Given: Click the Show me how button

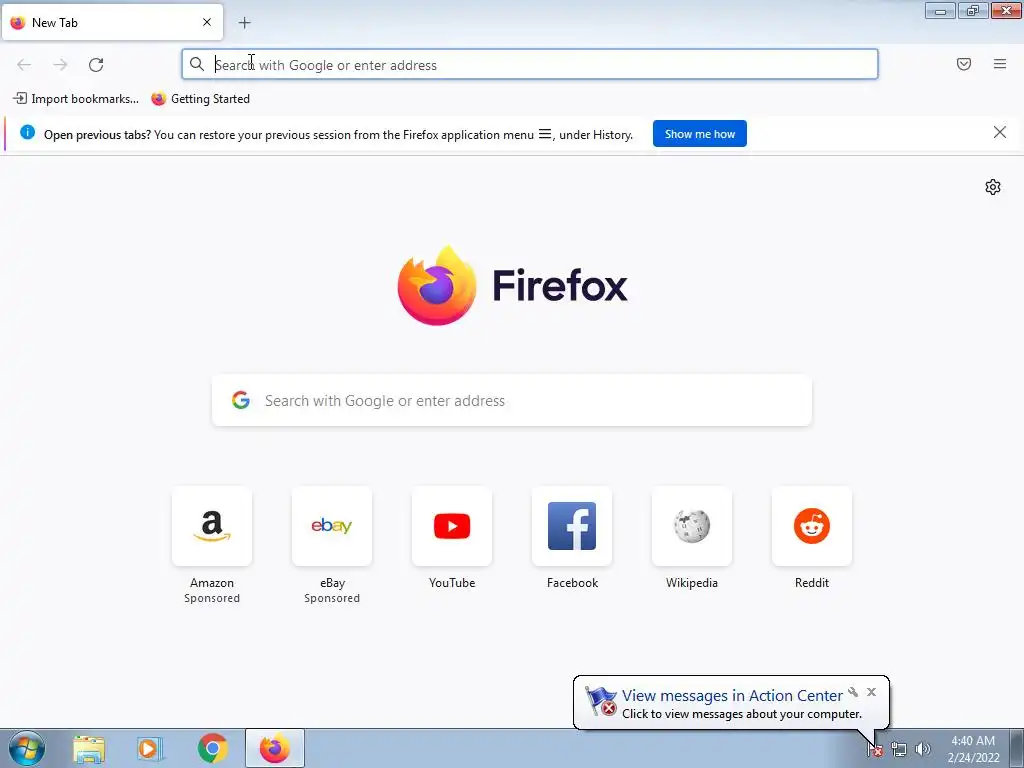Looking at the screenshot, I should point(699,134).
